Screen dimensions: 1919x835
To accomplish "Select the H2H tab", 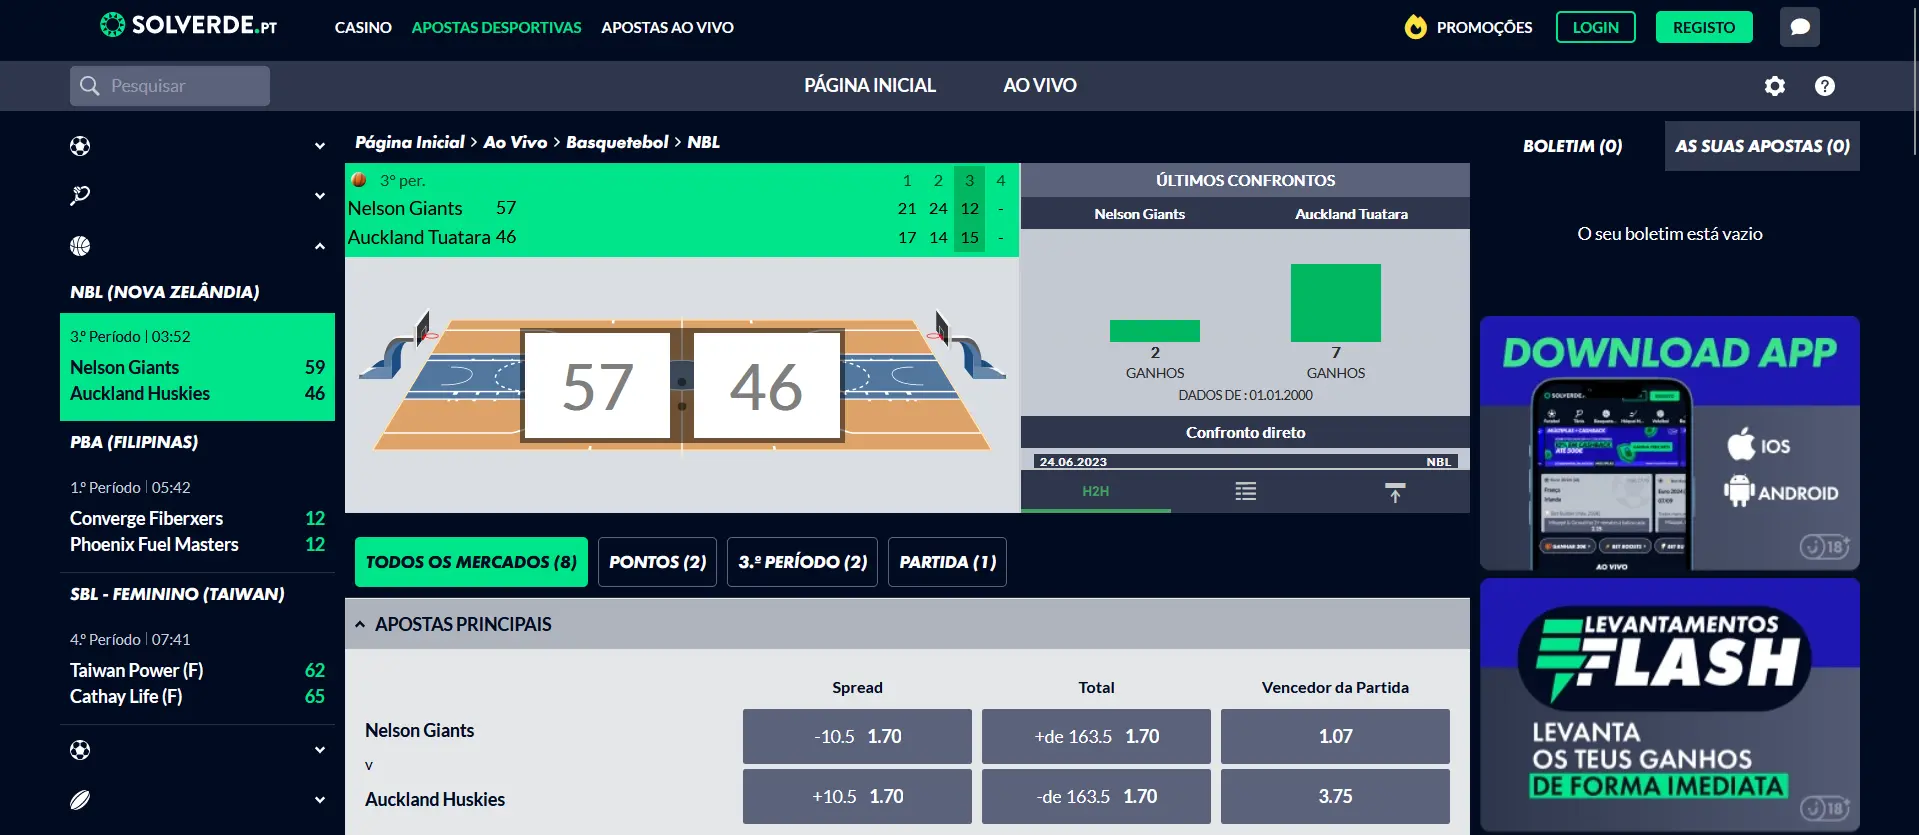I will click(x=1096, y=491).
